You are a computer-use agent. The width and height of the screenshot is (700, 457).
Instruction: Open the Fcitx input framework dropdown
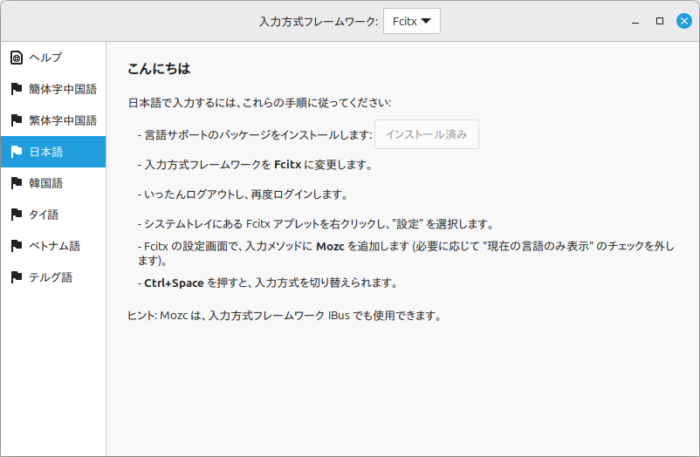[411, 21]
